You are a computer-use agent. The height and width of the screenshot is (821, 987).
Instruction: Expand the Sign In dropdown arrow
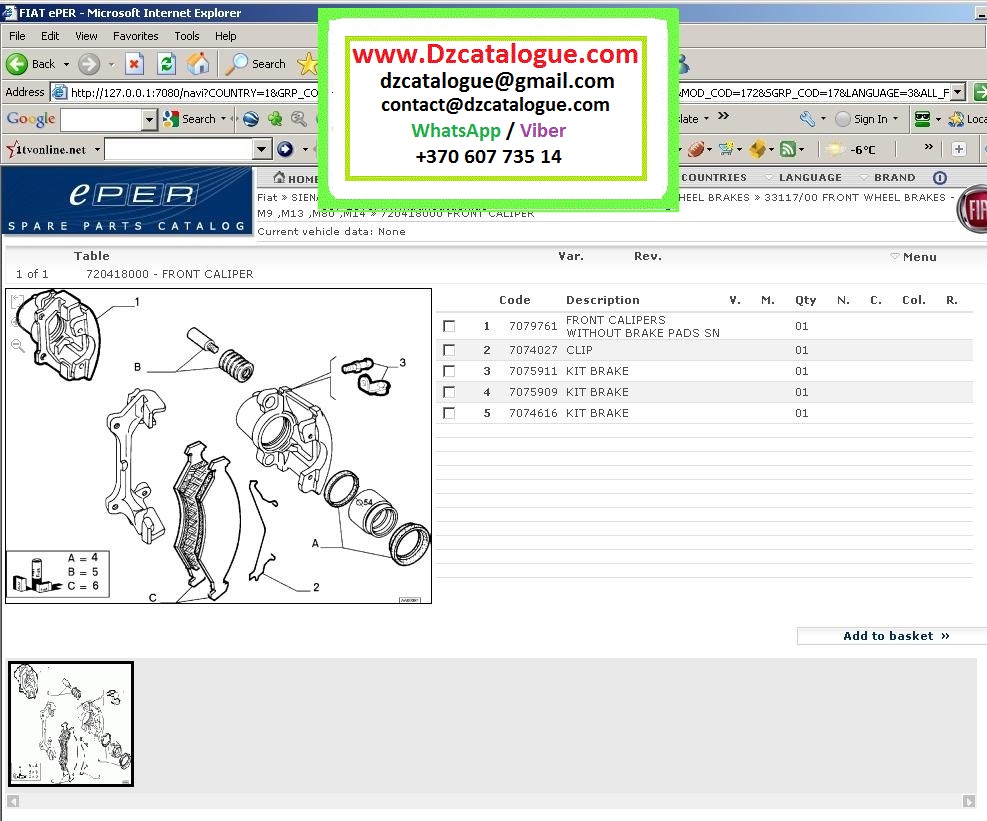point(895,118)
